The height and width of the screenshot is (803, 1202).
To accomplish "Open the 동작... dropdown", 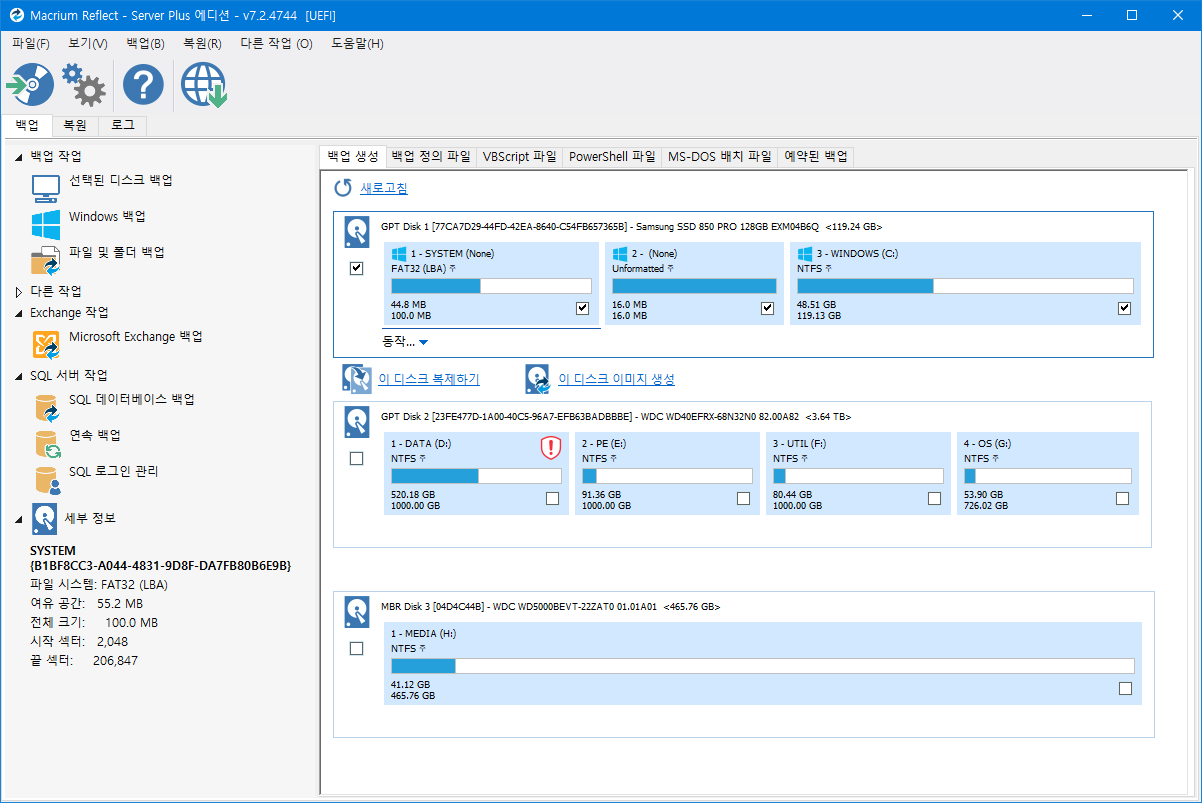I will (x=405, y=341).
